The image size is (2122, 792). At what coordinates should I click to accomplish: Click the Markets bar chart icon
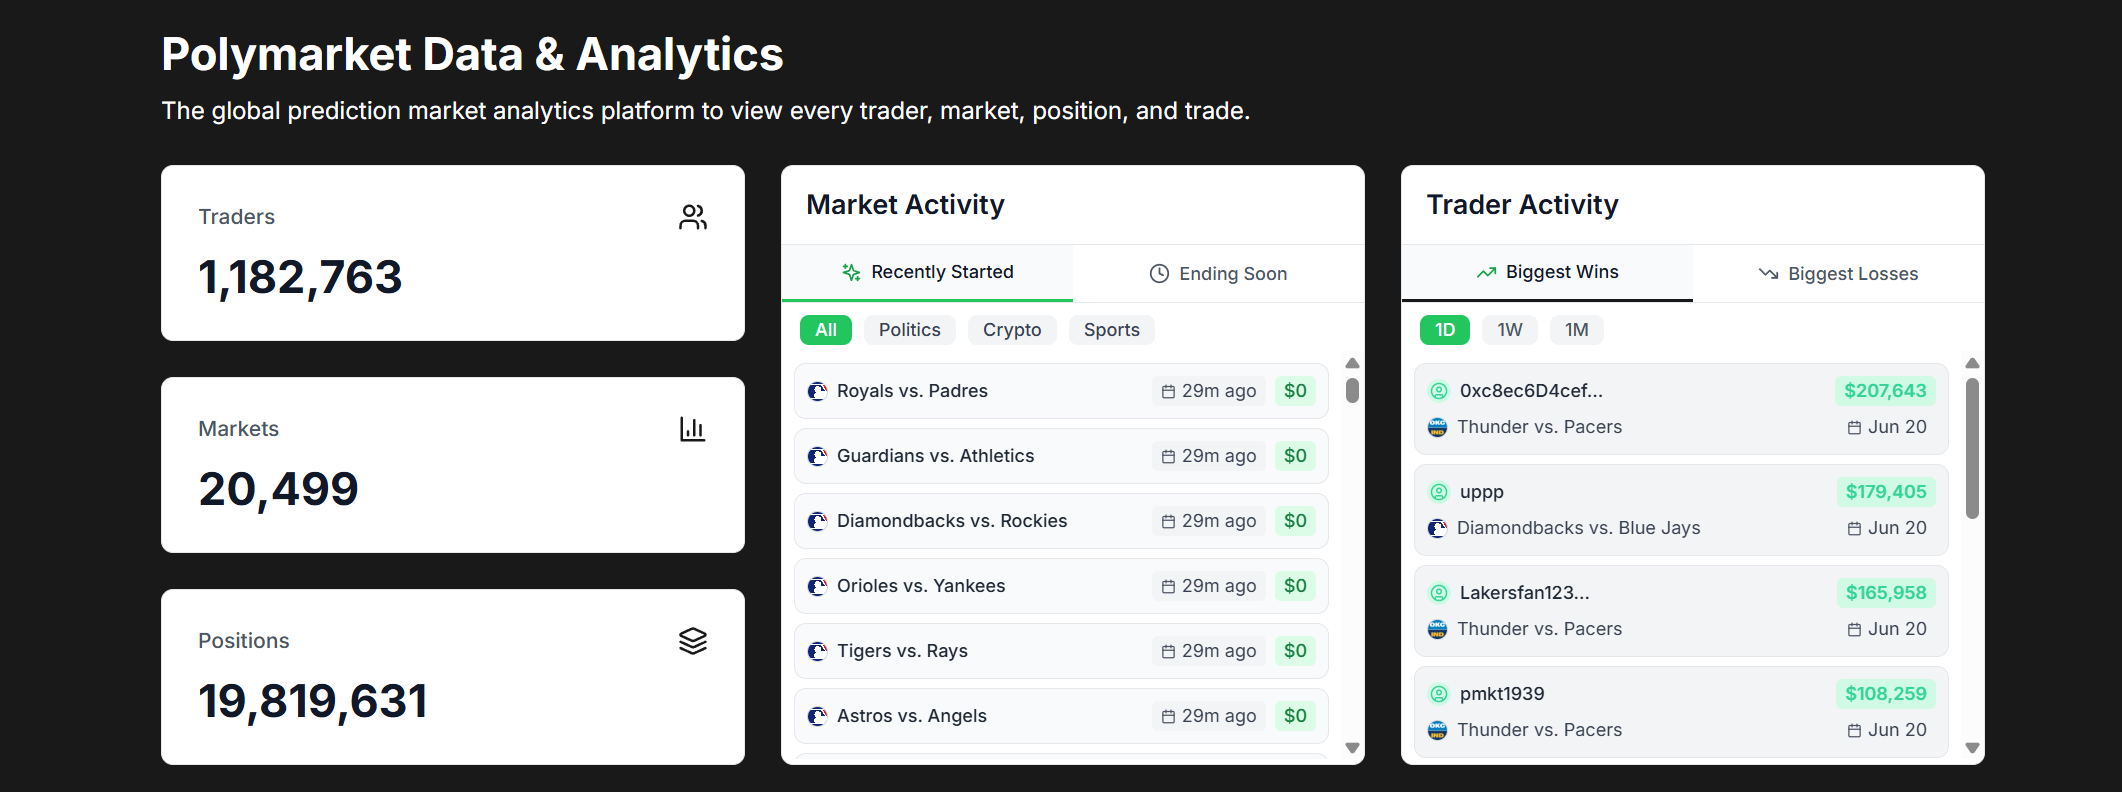pyautogui.click(x=693, y=429)
